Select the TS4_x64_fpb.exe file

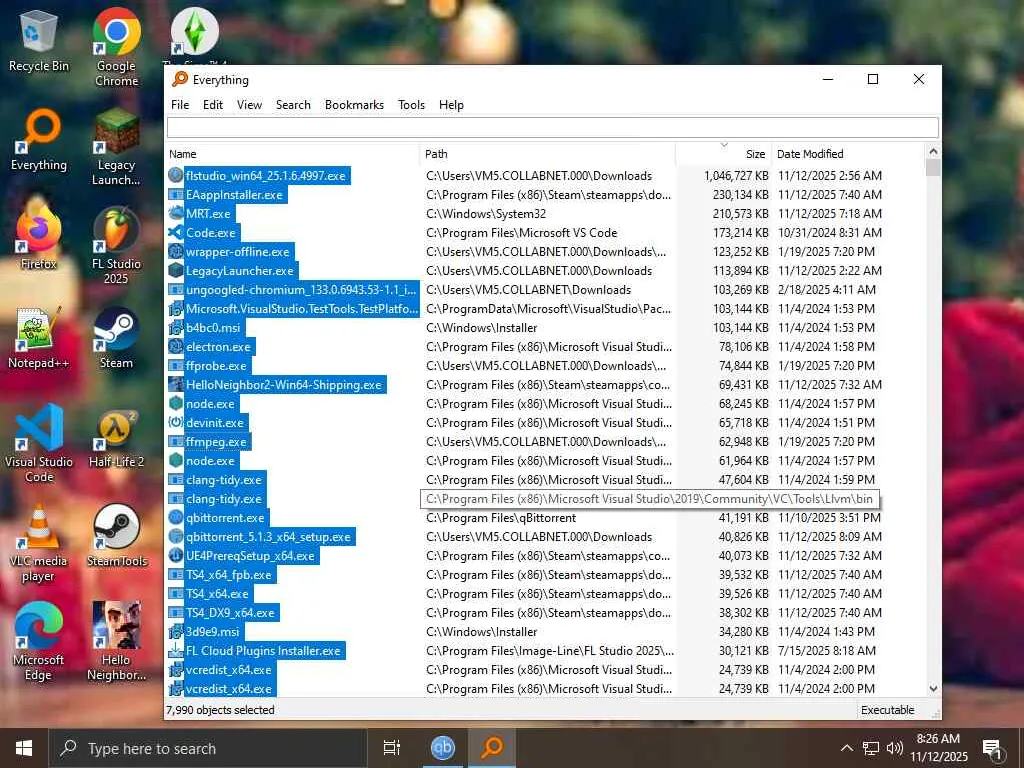(x=229, y=575)
